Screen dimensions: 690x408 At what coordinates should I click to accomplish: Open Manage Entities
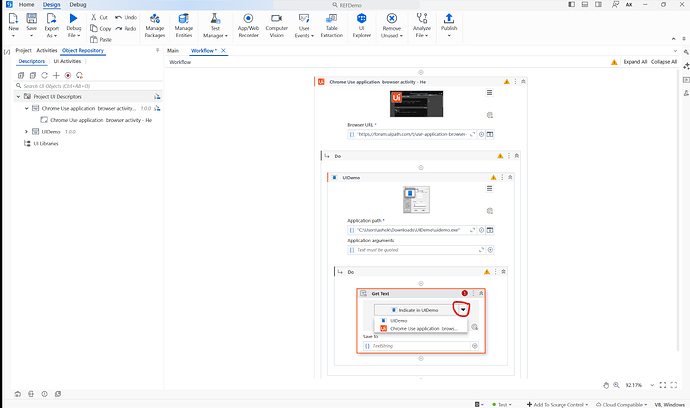(x=184, y=26)
